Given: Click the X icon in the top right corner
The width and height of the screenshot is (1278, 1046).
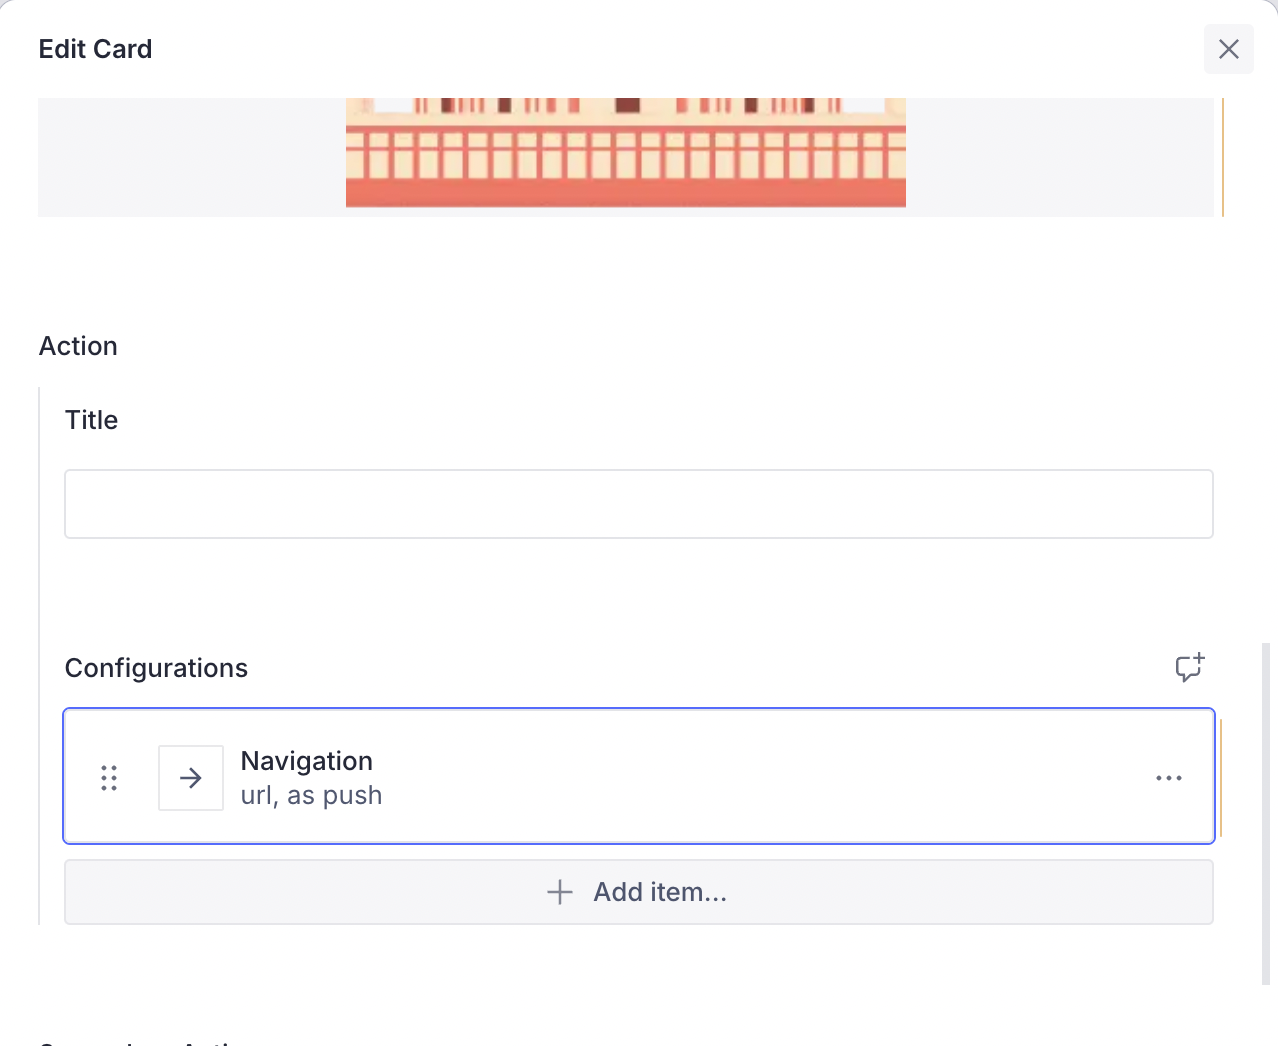Looking at the screenshot, I should point(1228,48).
